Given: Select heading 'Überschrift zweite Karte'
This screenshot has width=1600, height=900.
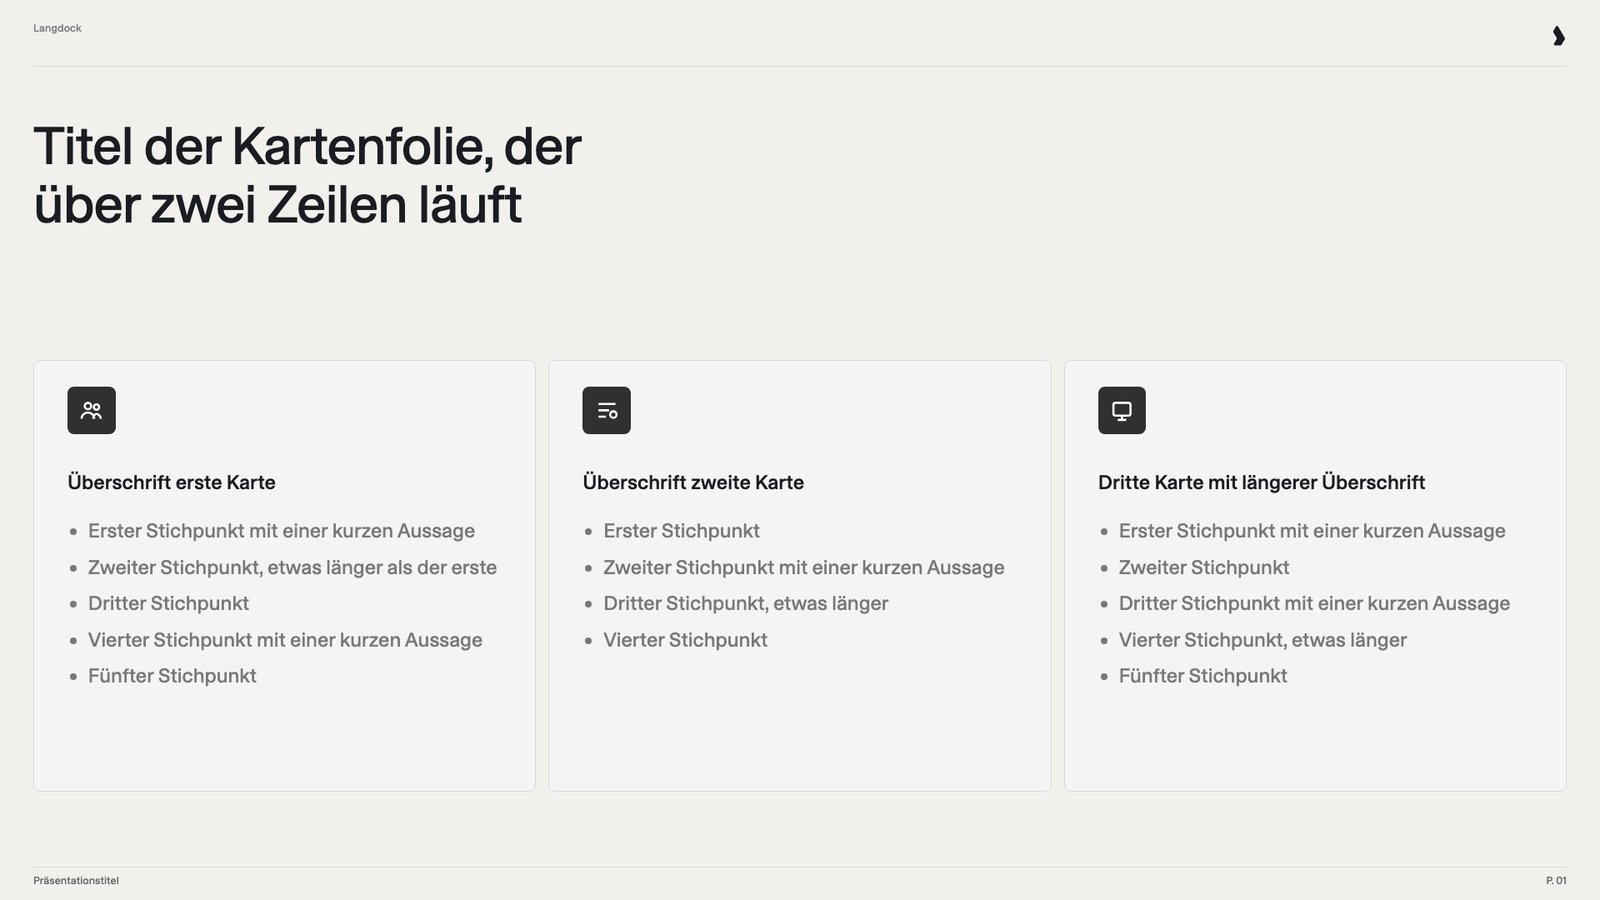Looking at the screenshot, I should point(693,482).
